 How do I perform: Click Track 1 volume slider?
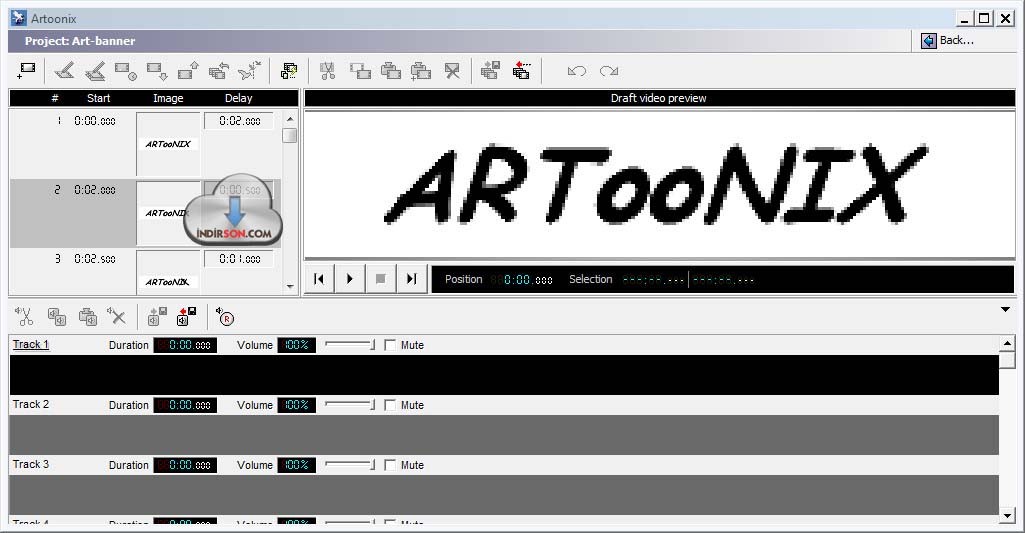pyautogui.click(x=350, y=345)
